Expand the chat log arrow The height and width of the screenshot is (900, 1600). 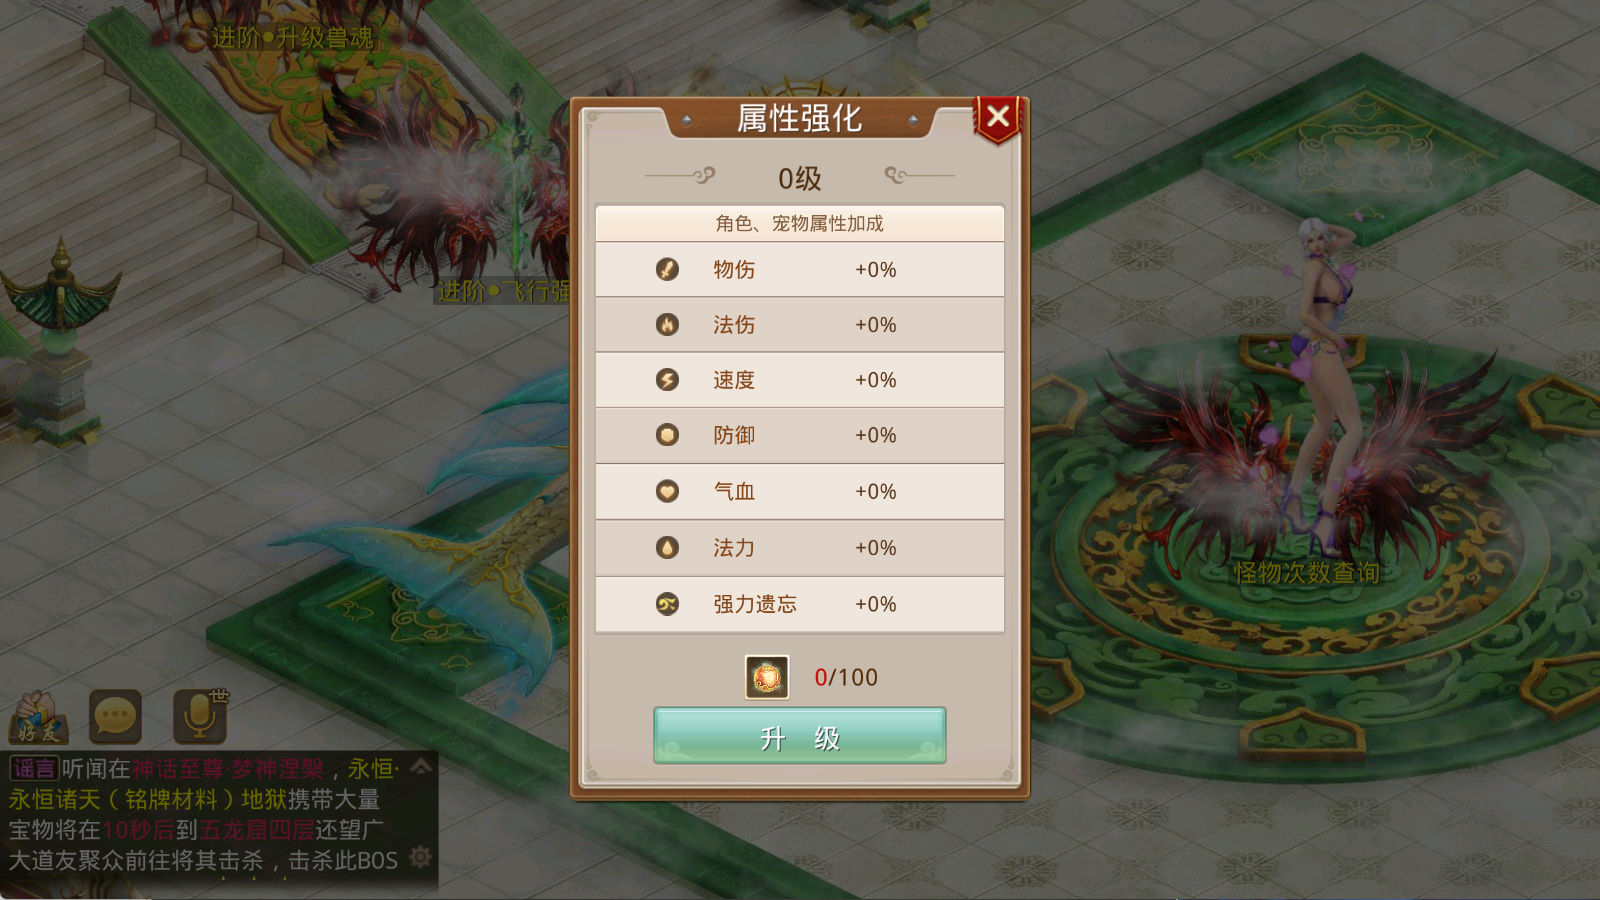click(x=421, y=767)
